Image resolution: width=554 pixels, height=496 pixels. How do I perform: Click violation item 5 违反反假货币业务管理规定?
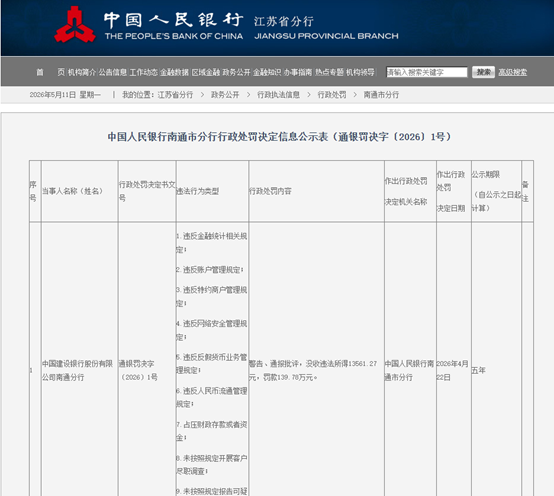211,364
